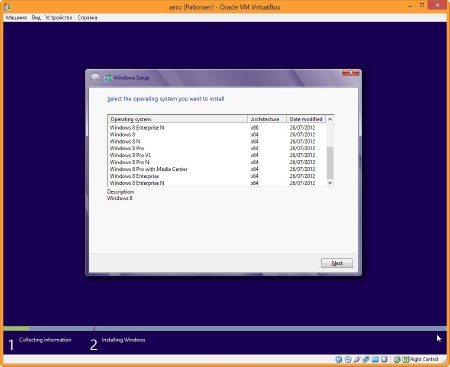The height and width of the screenshot is (367, 450).
Task: Select the Windows 8 Pro VL row
Action: (x=217, y=155)
